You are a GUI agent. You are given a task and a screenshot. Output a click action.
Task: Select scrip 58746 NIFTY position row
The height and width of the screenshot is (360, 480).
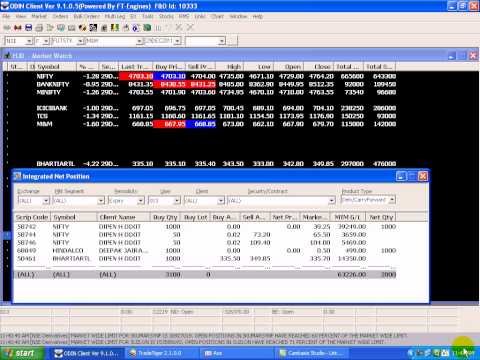click(205, 243)
